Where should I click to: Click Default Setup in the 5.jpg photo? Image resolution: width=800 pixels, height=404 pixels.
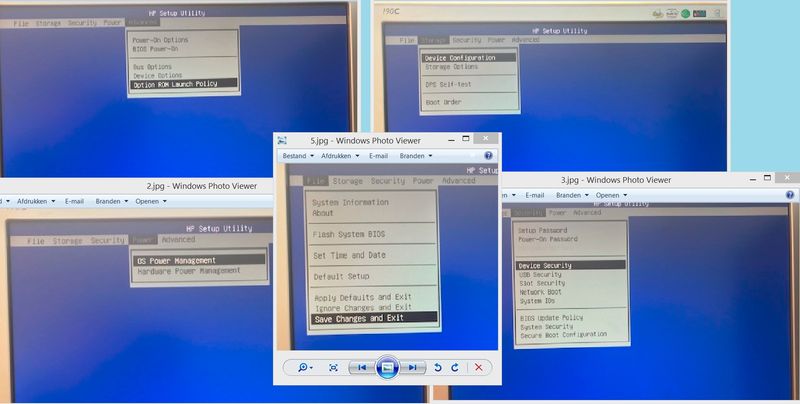point(341,276)
